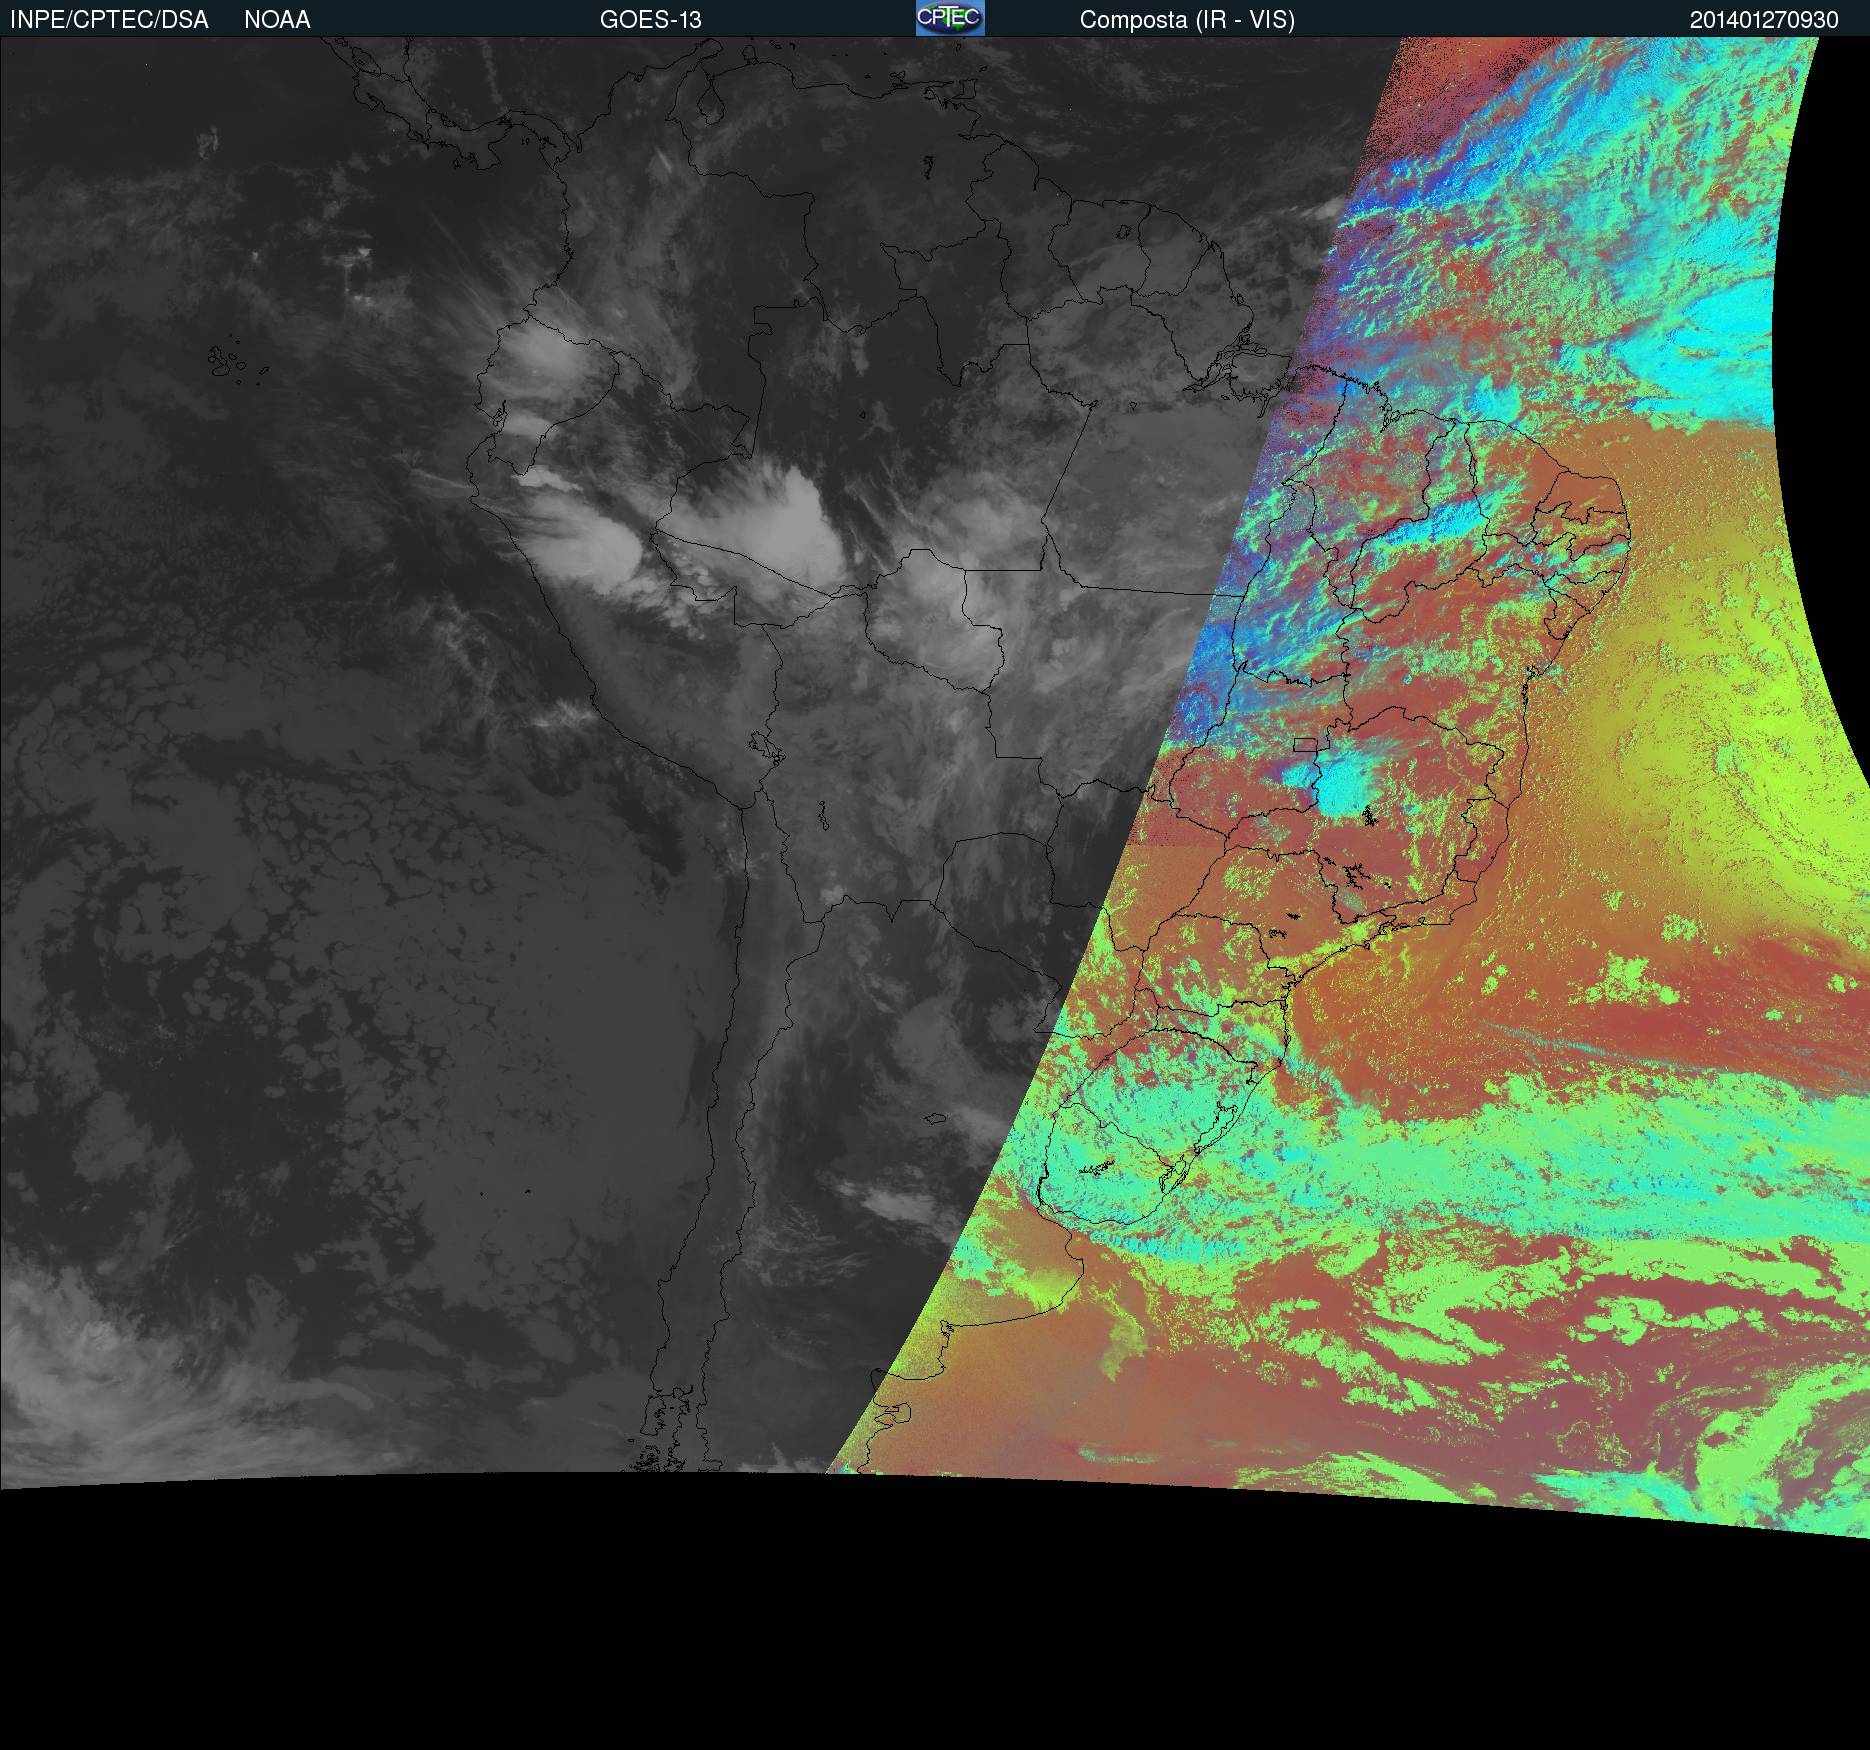This screenshot has height=1750, width=1870.
Task: Click the 201401270930 timestamp
Action: (x=1764, y=20)
